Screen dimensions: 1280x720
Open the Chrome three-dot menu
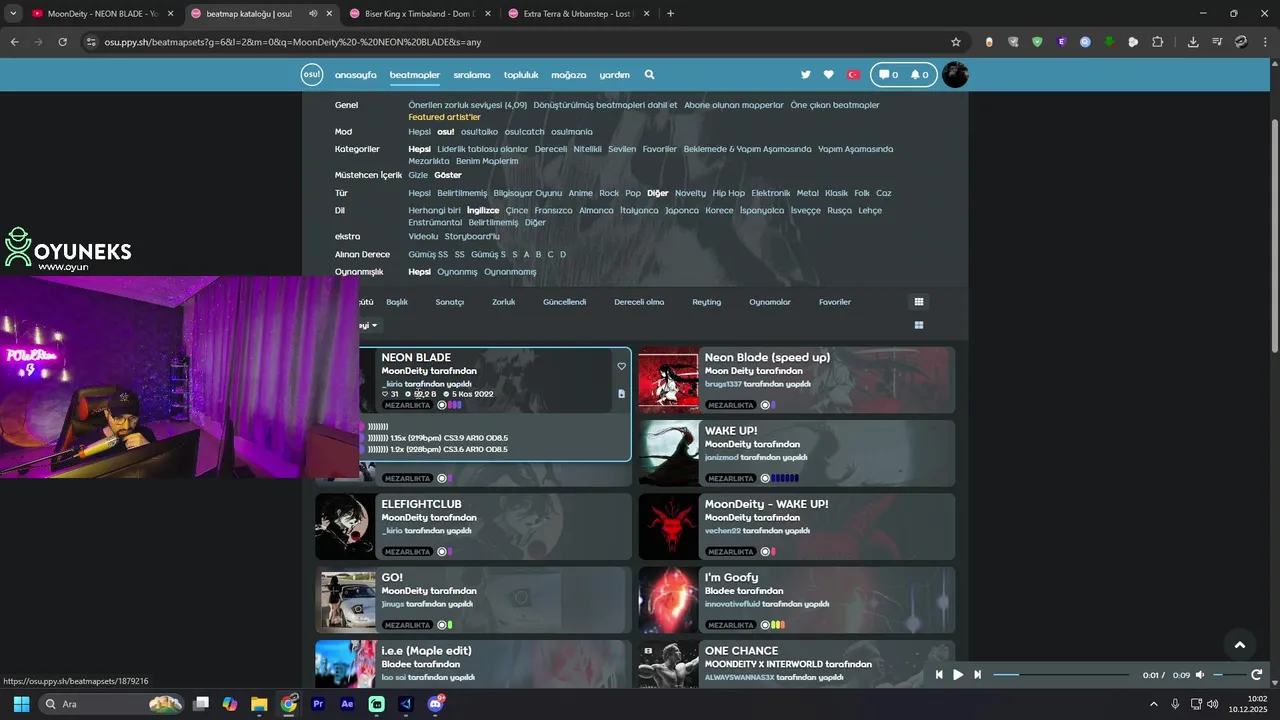click(x=1264, y=42)
